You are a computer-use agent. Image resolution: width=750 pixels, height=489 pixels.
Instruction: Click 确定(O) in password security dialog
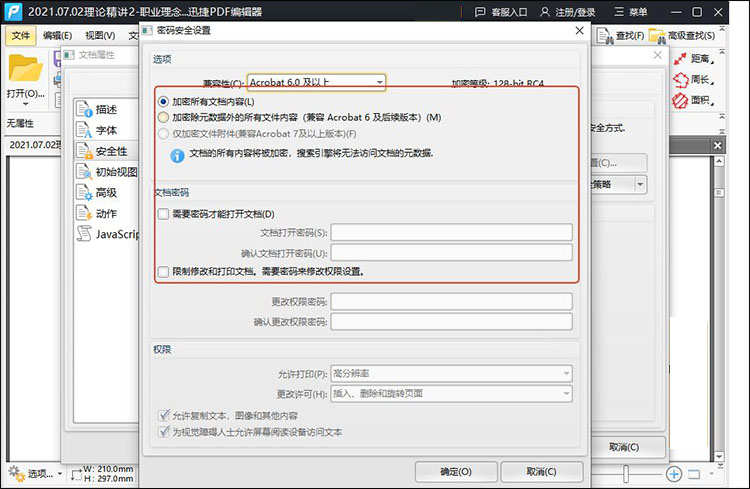point(456,472)
